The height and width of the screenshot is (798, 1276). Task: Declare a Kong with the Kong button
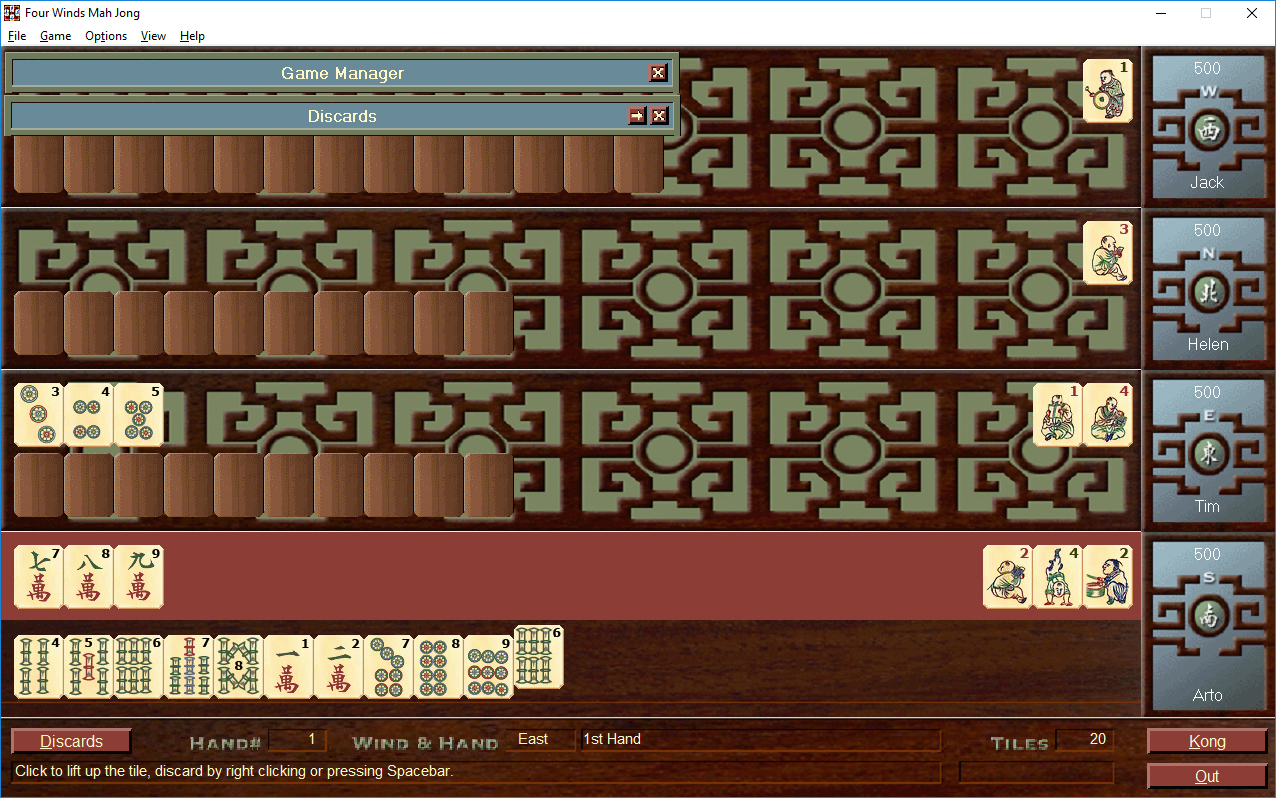(x=1207, y=741)
